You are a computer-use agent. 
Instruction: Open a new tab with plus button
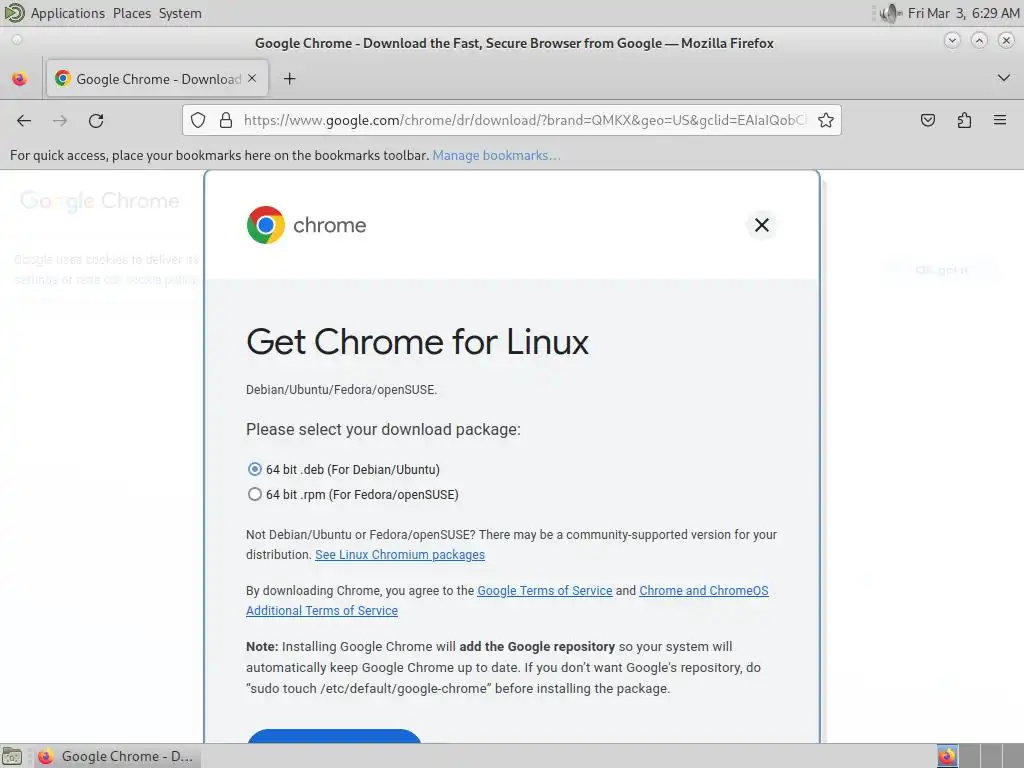(289, 79)
